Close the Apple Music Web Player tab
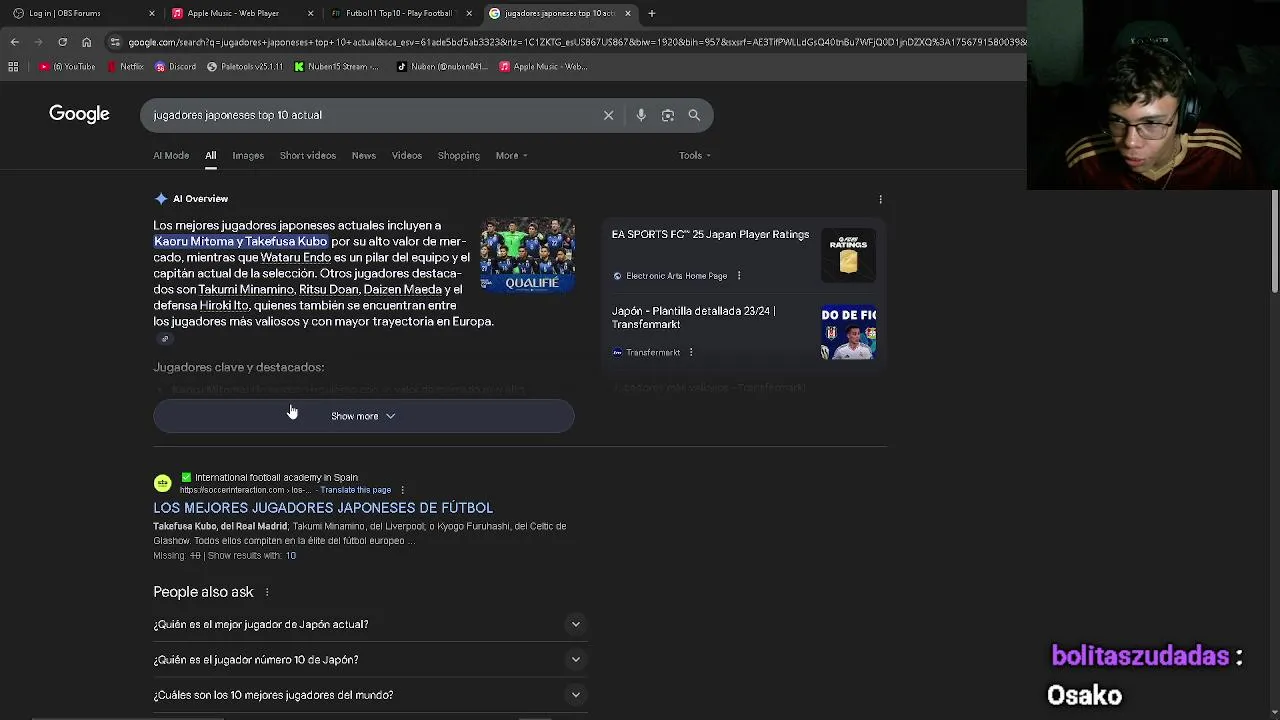The width and height of the screenshot is (1280, 720). click(x=310, y=13)
